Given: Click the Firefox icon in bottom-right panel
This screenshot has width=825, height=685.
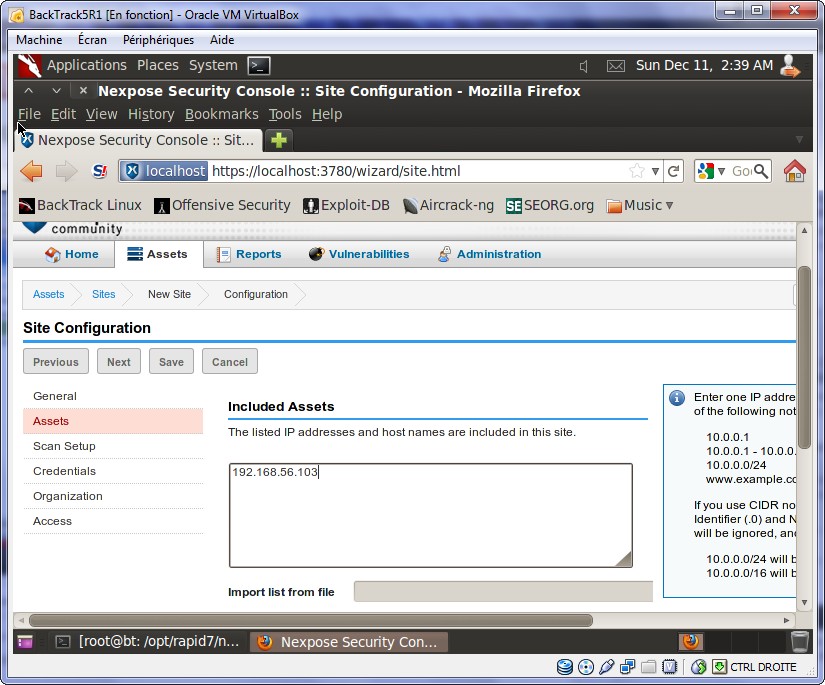Looking at the screenshot, I should click(x=691, y=642).
